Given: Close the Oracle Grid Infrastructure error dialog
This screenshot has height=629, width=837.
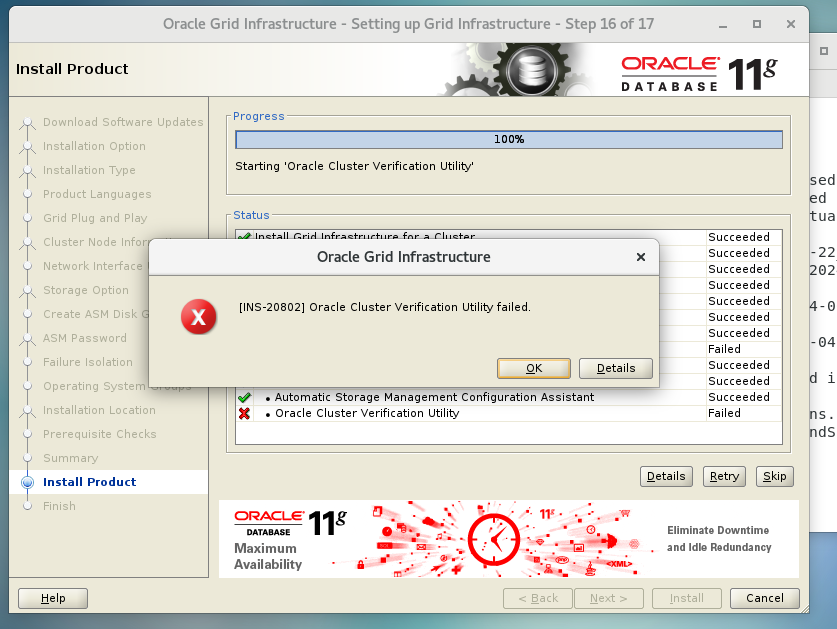Looking at the screenshot, I should pyautogui.click(x=641, y=257).
